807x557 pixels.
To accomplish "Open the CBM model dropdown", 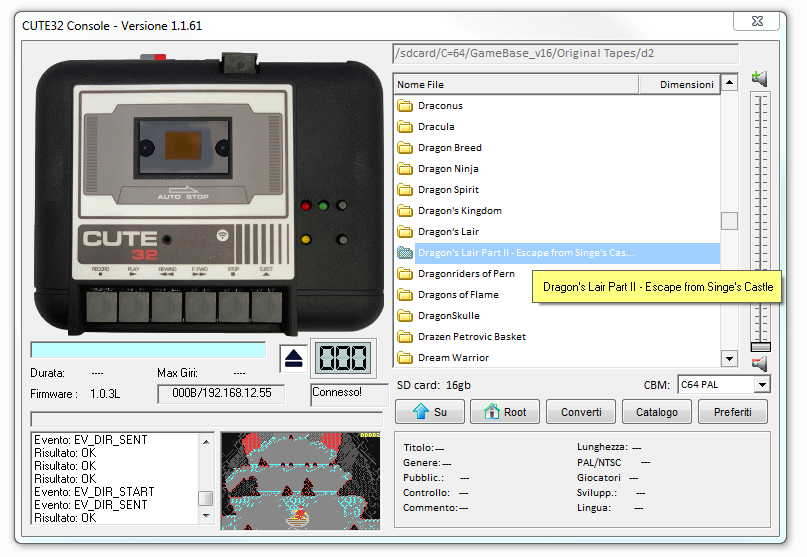I will tap(762, 385).
